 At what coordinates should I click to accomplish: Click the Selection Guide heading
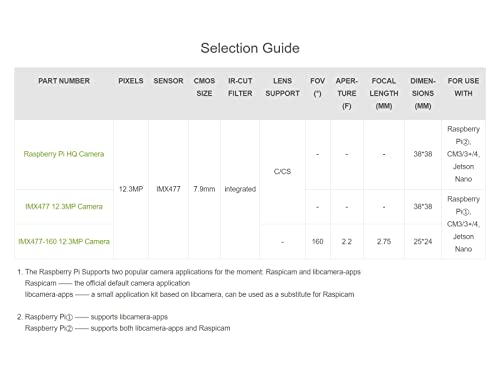[250, 48]
